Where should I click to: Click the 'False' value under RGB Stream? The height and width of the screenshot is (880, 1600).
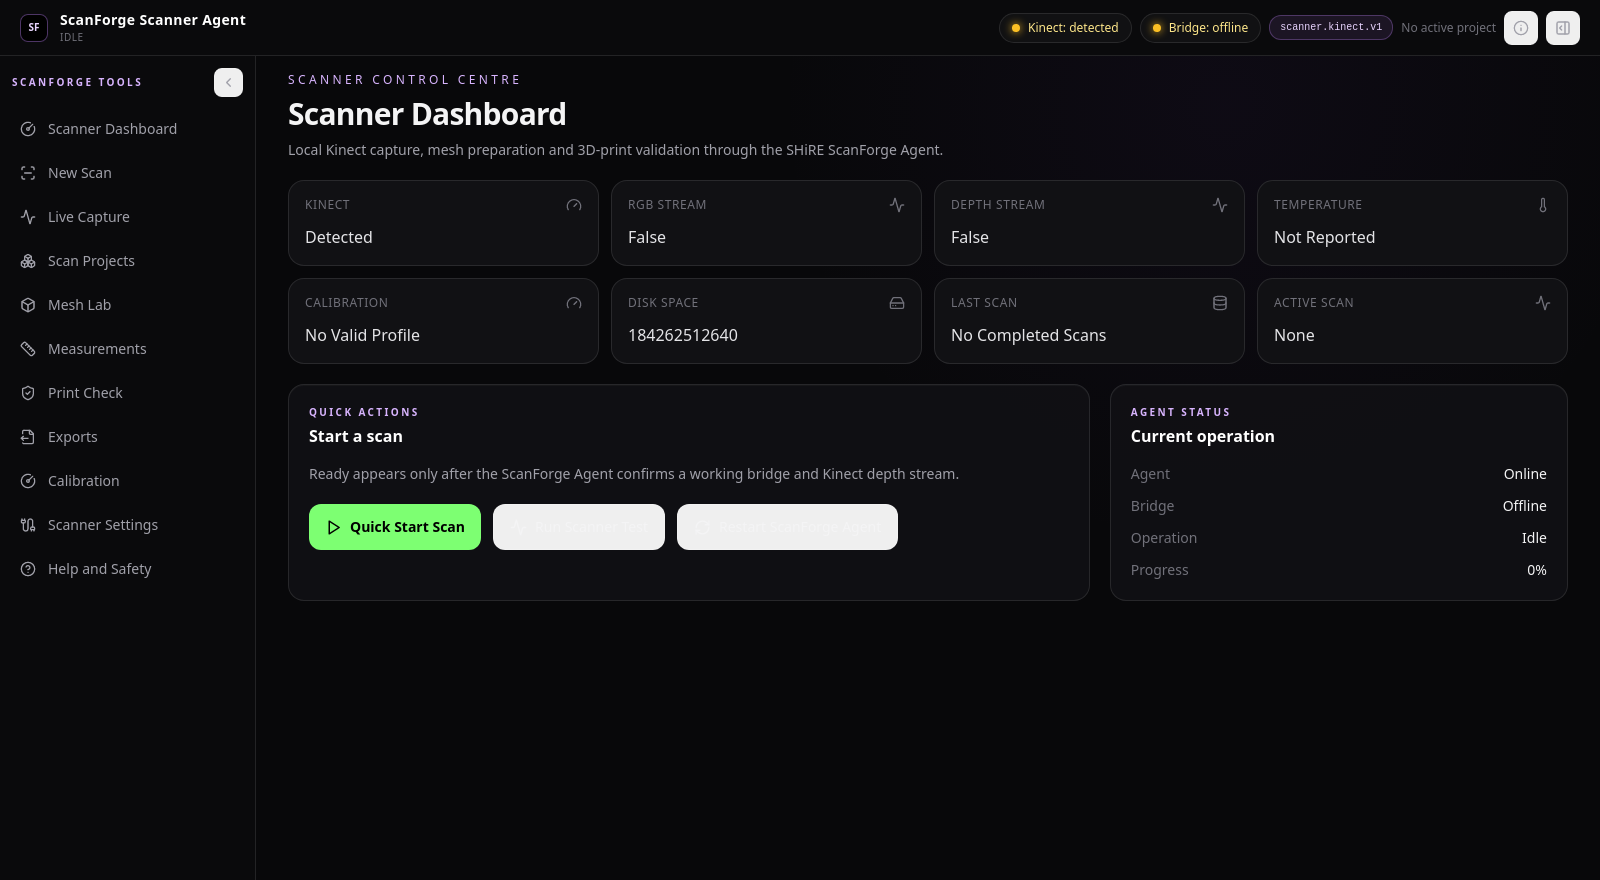[x=647, y=237]
